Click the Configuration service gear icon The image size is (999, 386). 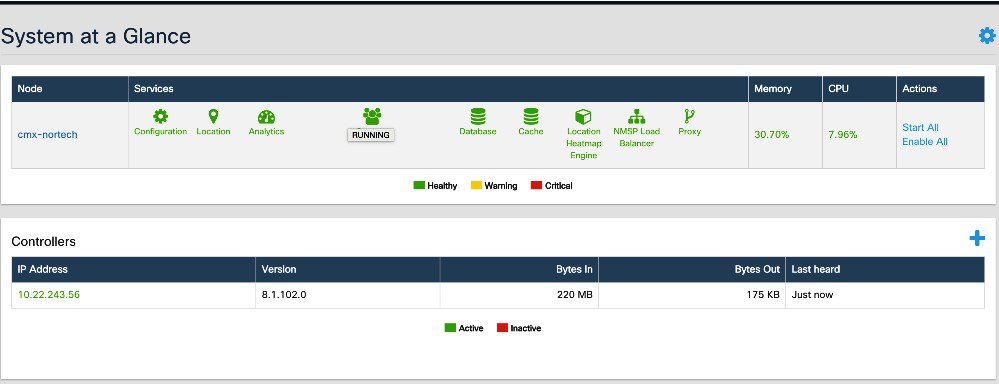[x=161, y=116]
